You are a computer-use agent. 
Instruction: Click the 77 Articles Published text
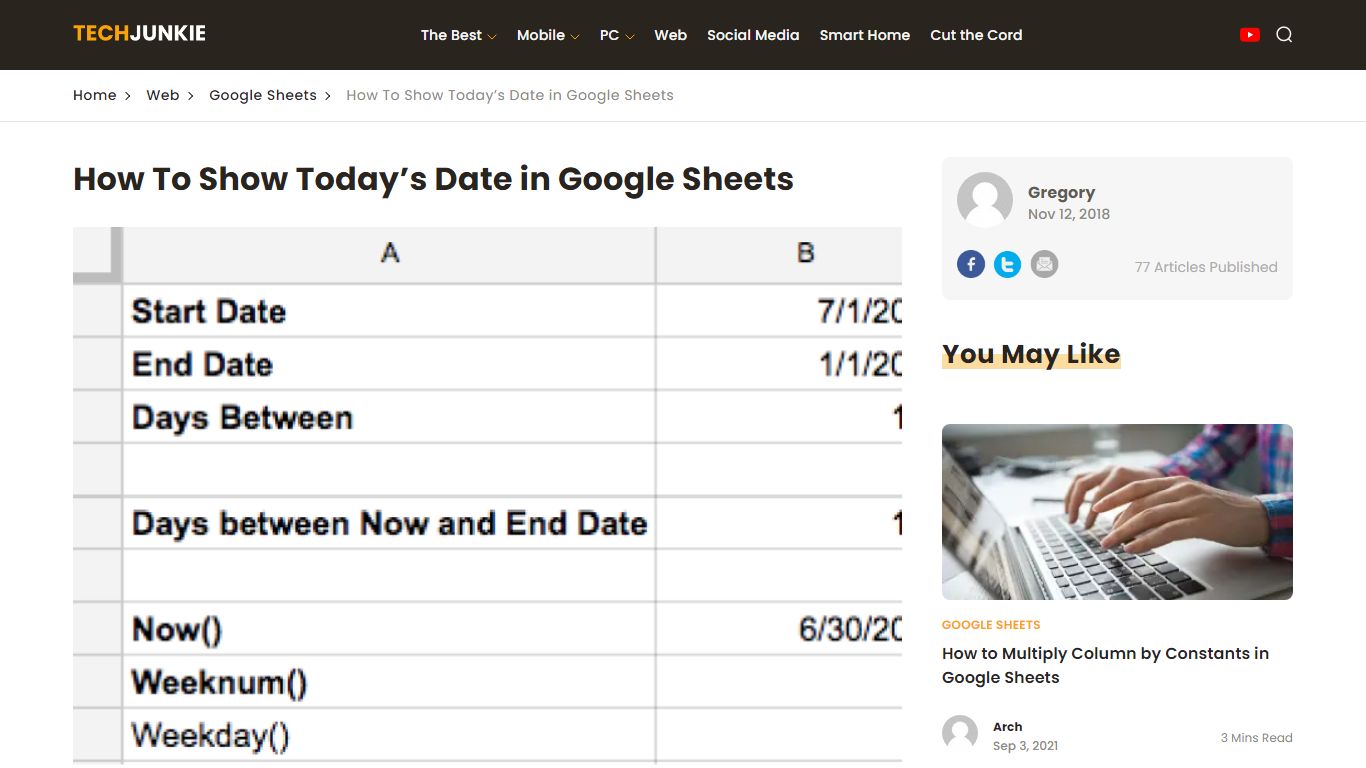click(x=1206, y=267)
